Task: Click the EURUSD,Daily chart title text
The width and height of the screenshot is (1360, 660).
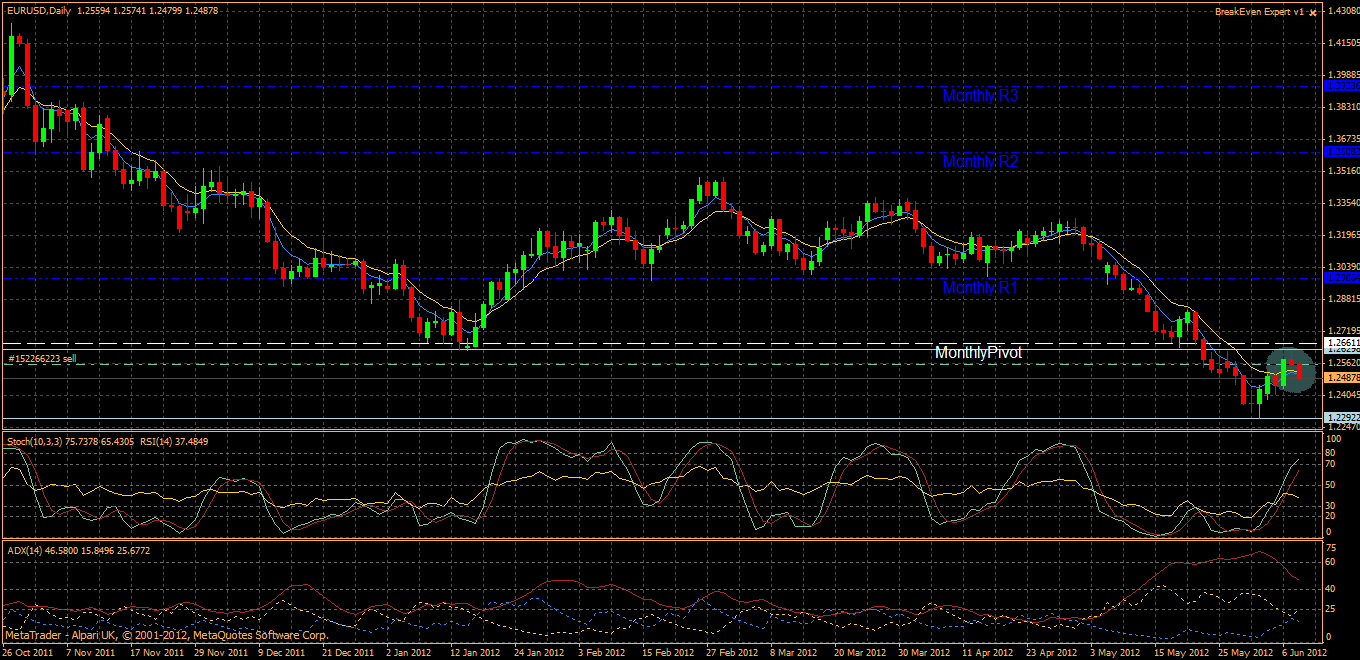Action: point(38,10)
